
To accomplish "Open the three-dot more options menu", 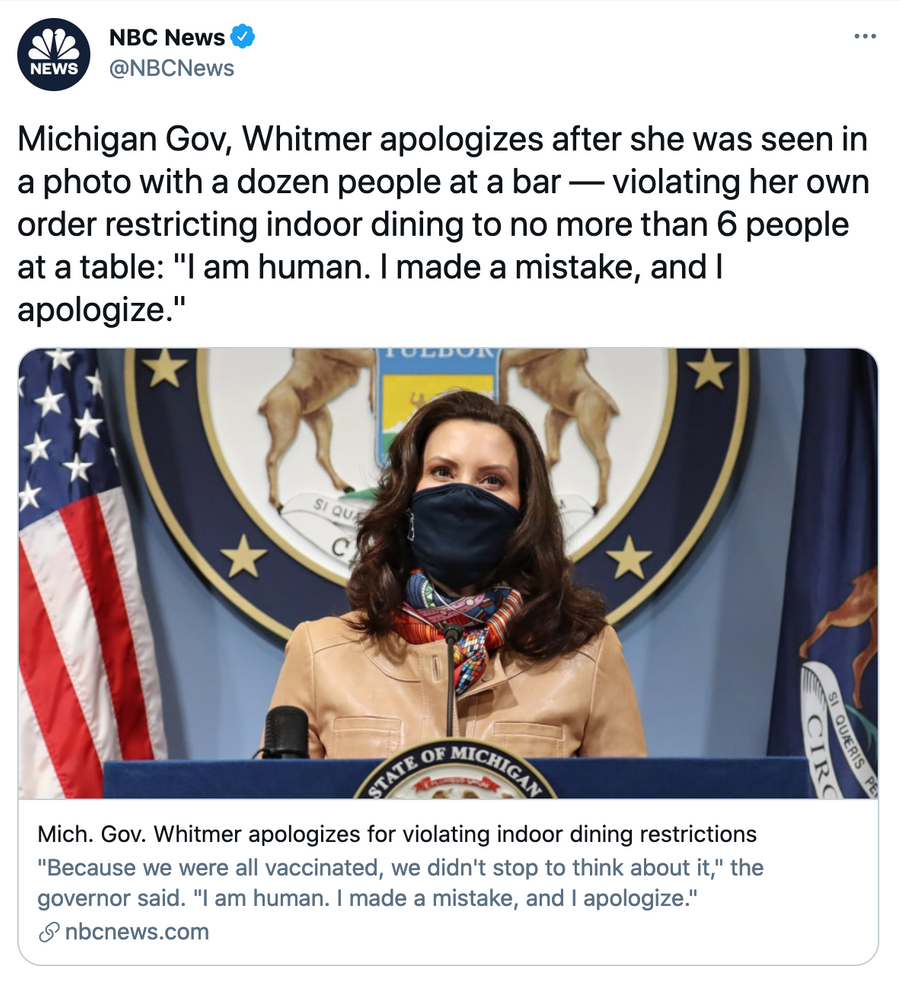I will click(865, 36).
